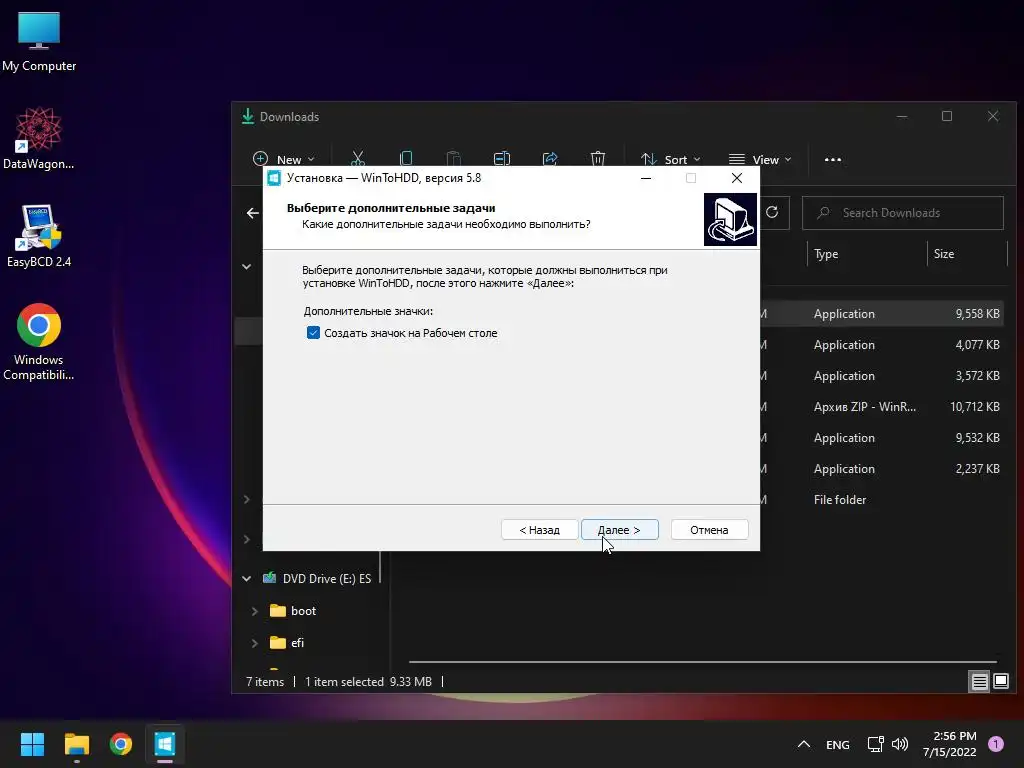Select the row sized 4,077 KB
1024x768 pixels.
[x=882, y=345]
